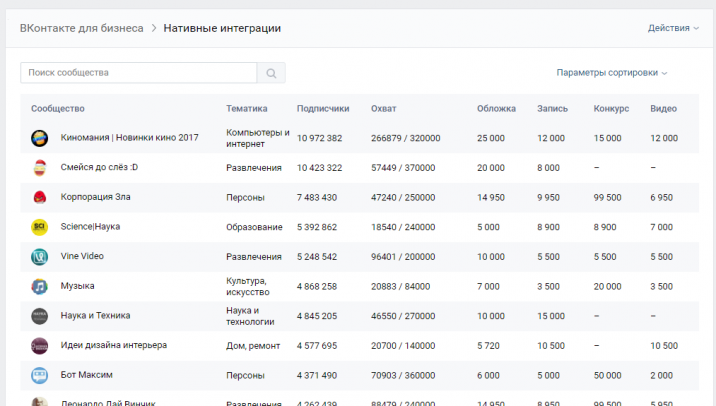The width and height of the screenshot is (716, 406).
Task: Select subscribers value 7 483 430
Action: [x=317, y=198]
